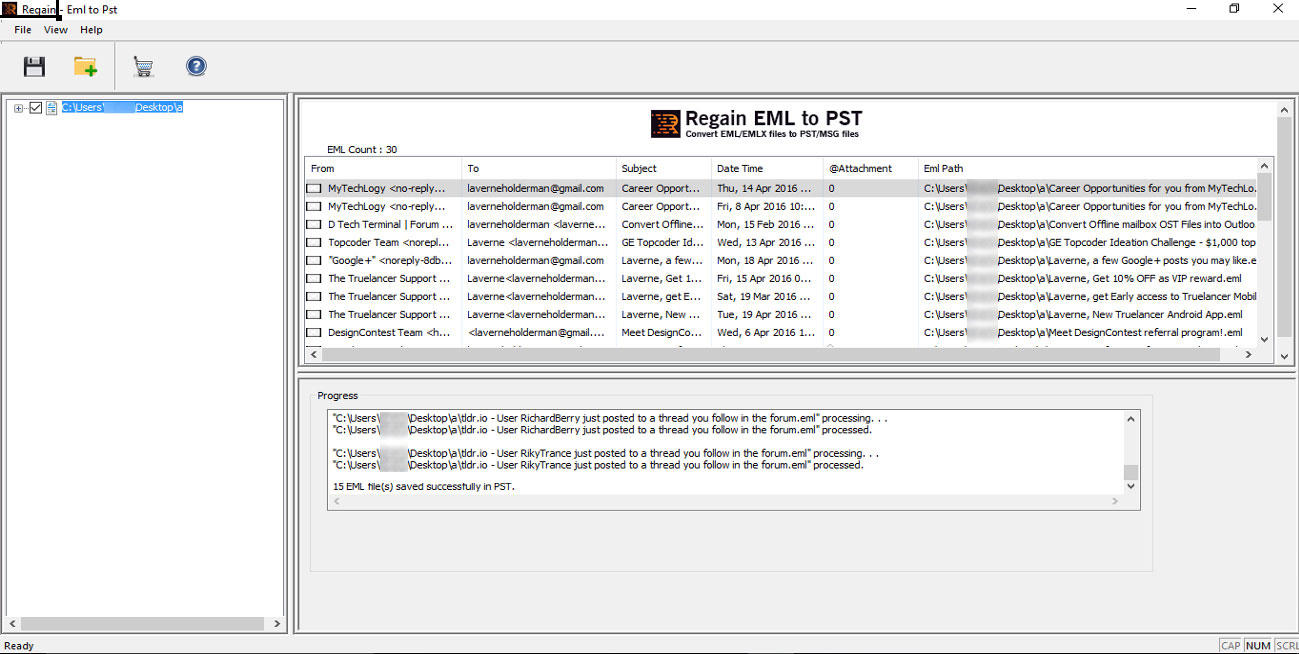Sort by the Eml Path column header

[x=1087, y=168]
